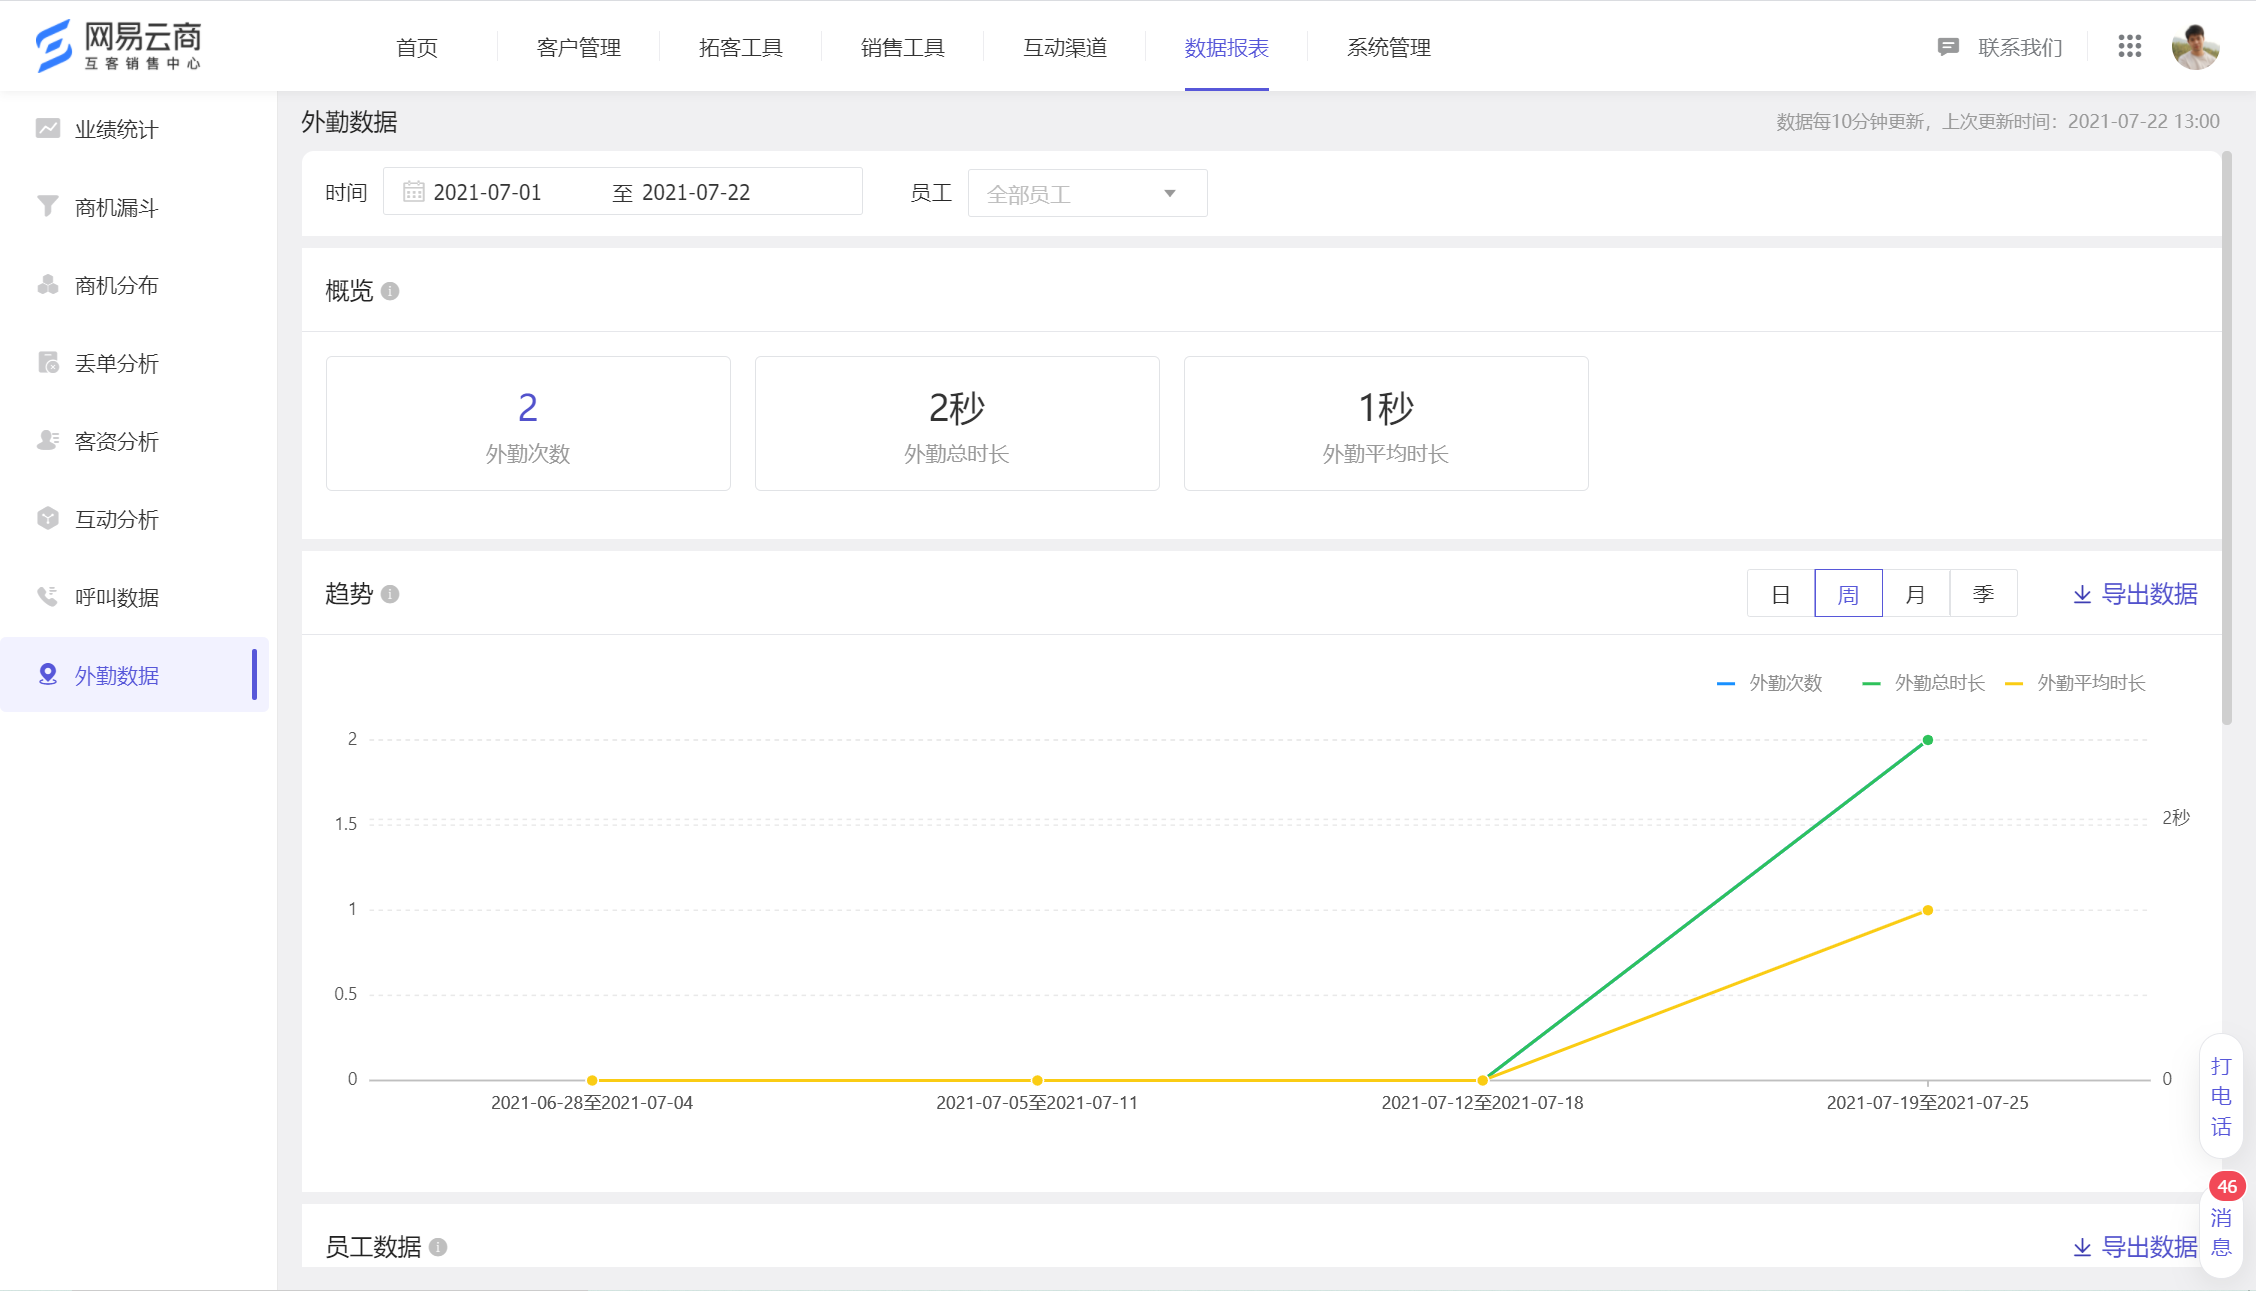
Task: Click the 46 unread messages badge
Action: pos(2227,1187)
